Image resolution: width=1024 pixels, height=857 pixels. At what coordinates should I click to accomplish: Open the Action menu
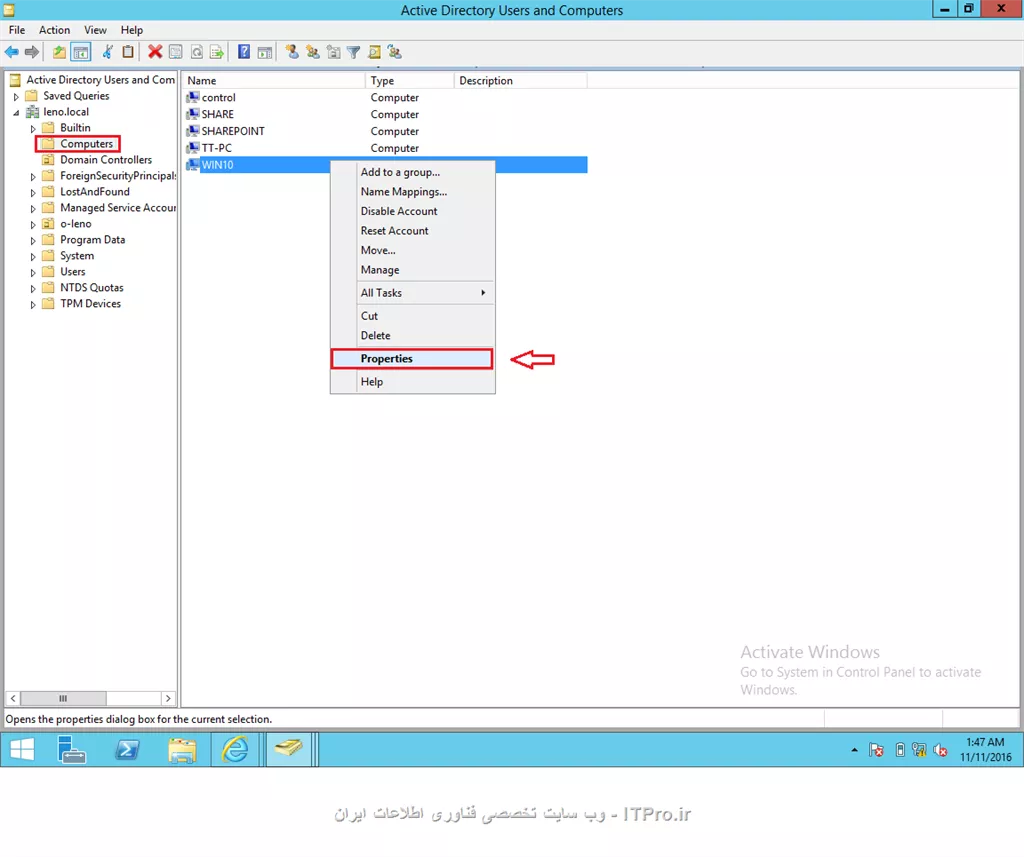coord(54,30)
